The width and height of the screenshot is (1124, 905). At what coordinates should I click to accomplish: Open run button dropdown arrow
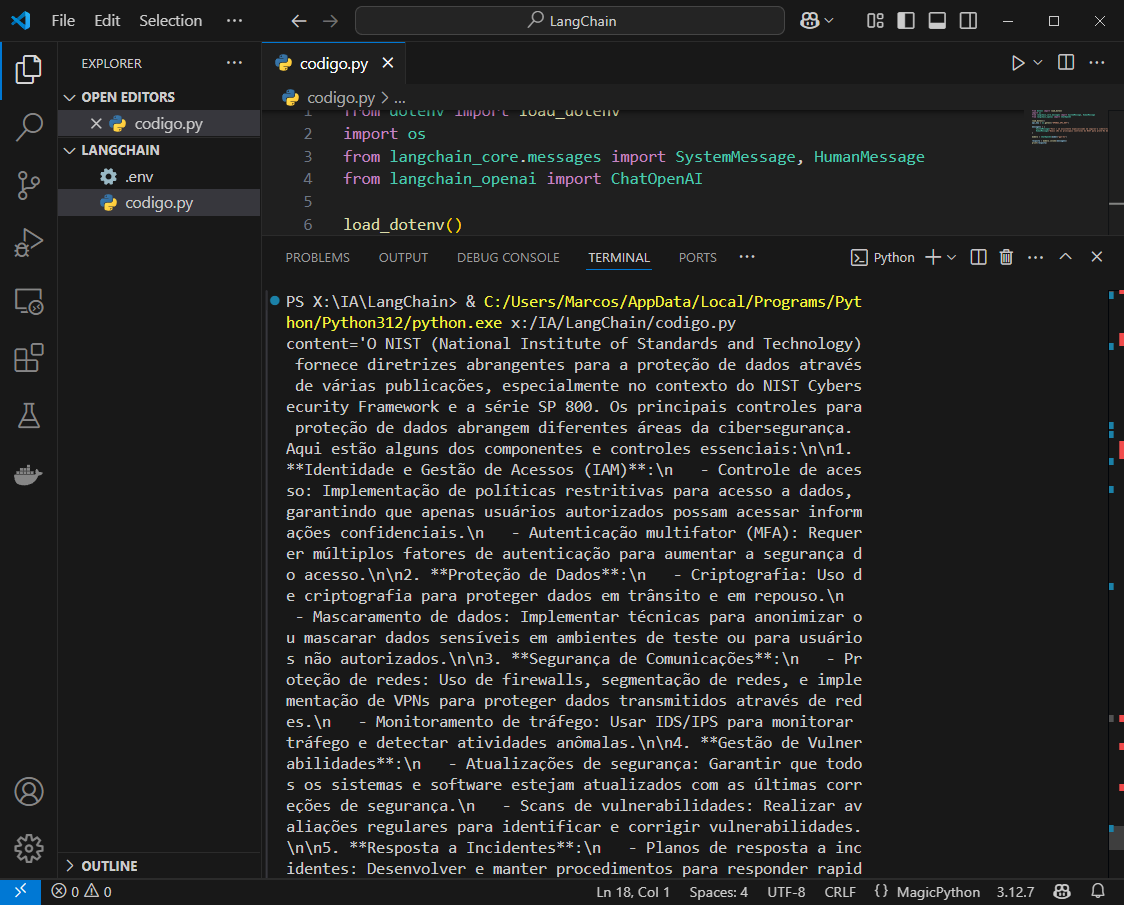tap(1037, 63)
